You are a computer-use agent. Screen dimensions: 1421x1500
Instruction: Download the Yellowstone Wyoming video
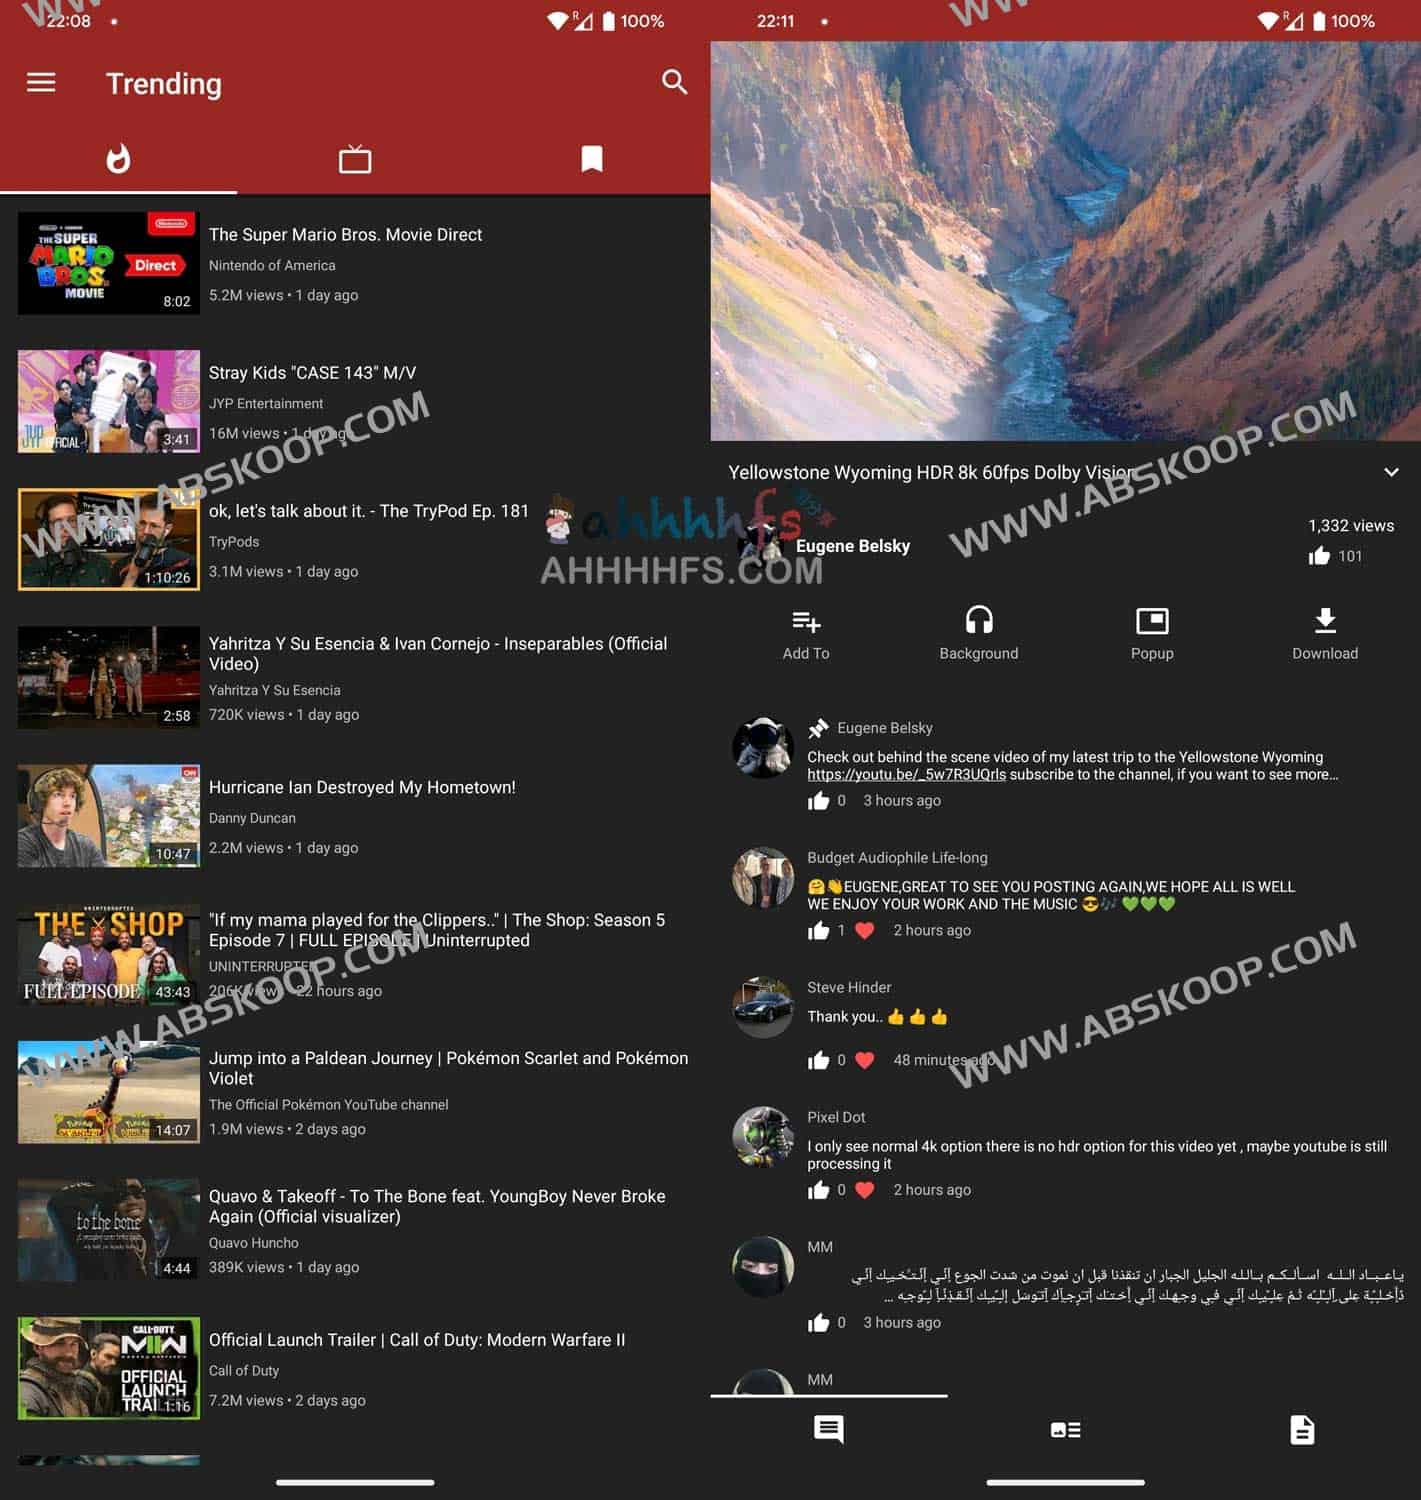(x=1325, y=630)
